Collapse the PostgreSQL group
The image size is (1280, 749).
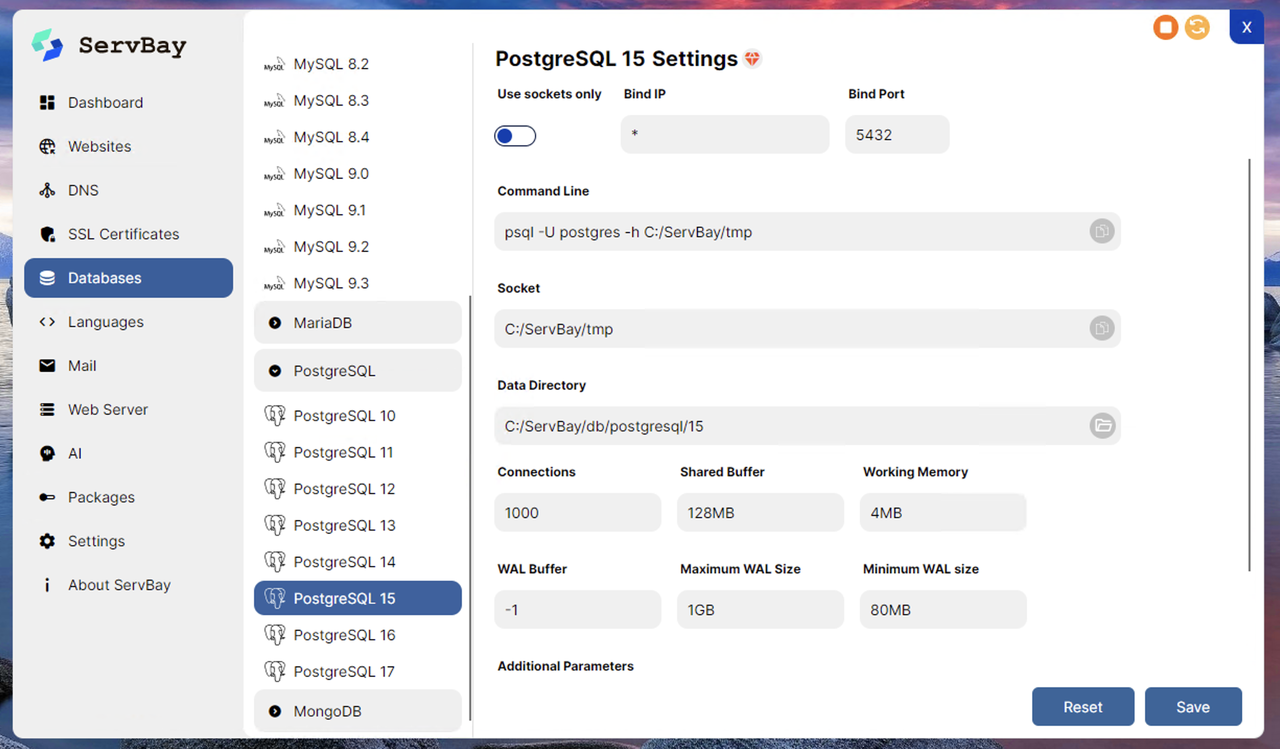[x=358, y=370]
